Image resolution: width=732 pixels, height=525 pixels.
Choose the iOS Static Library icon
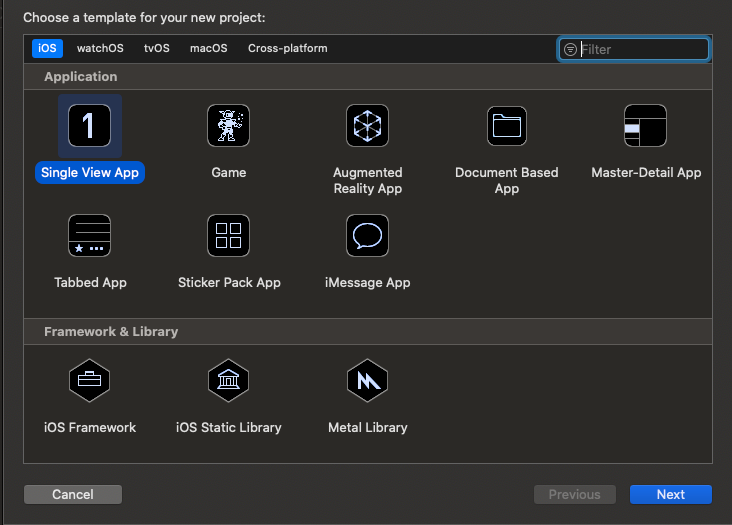pos(228,380)
